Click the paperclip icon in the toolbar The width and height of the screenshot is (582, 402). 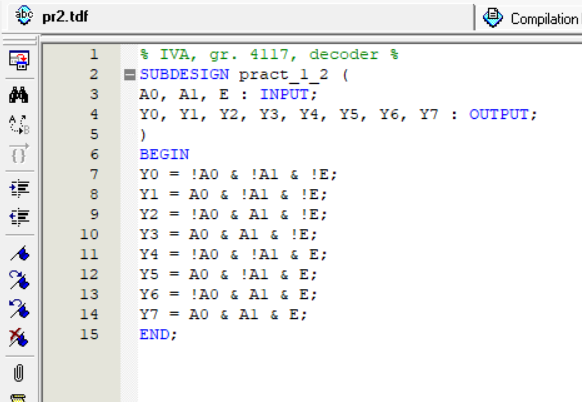coord(19,373)
